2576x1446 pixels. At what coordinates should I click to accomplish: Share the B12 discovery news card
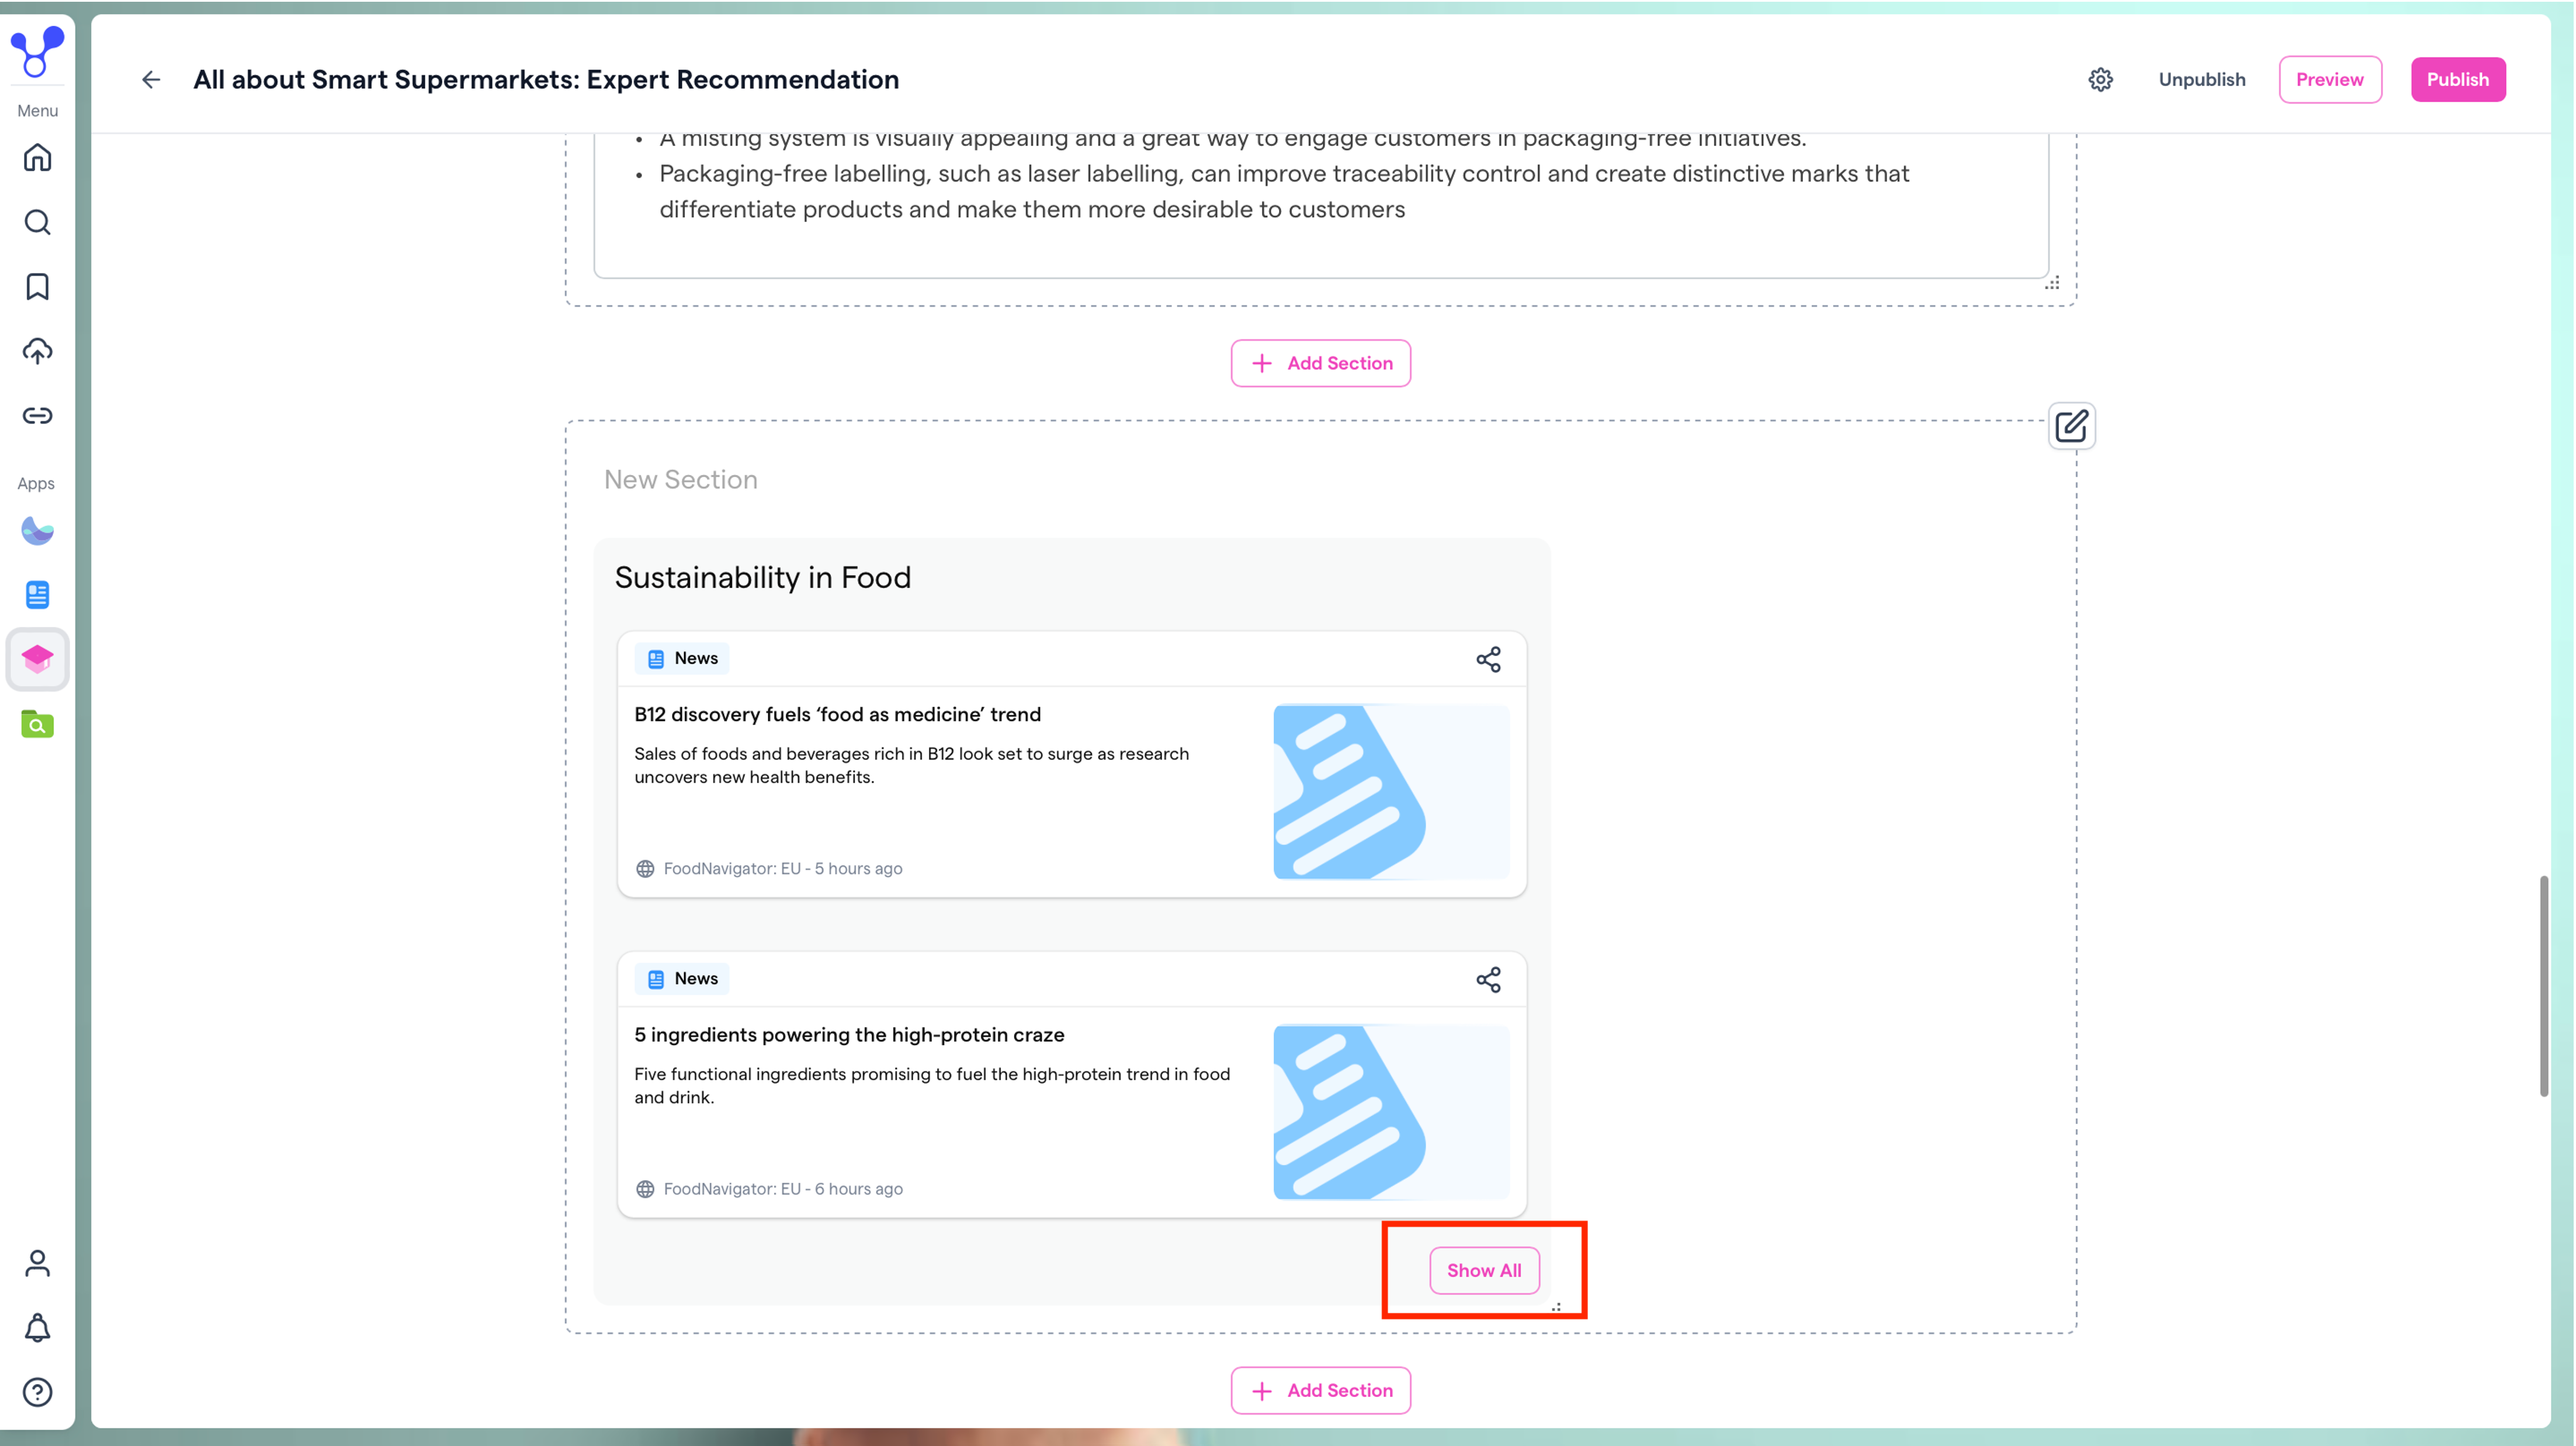[1488, 659]
